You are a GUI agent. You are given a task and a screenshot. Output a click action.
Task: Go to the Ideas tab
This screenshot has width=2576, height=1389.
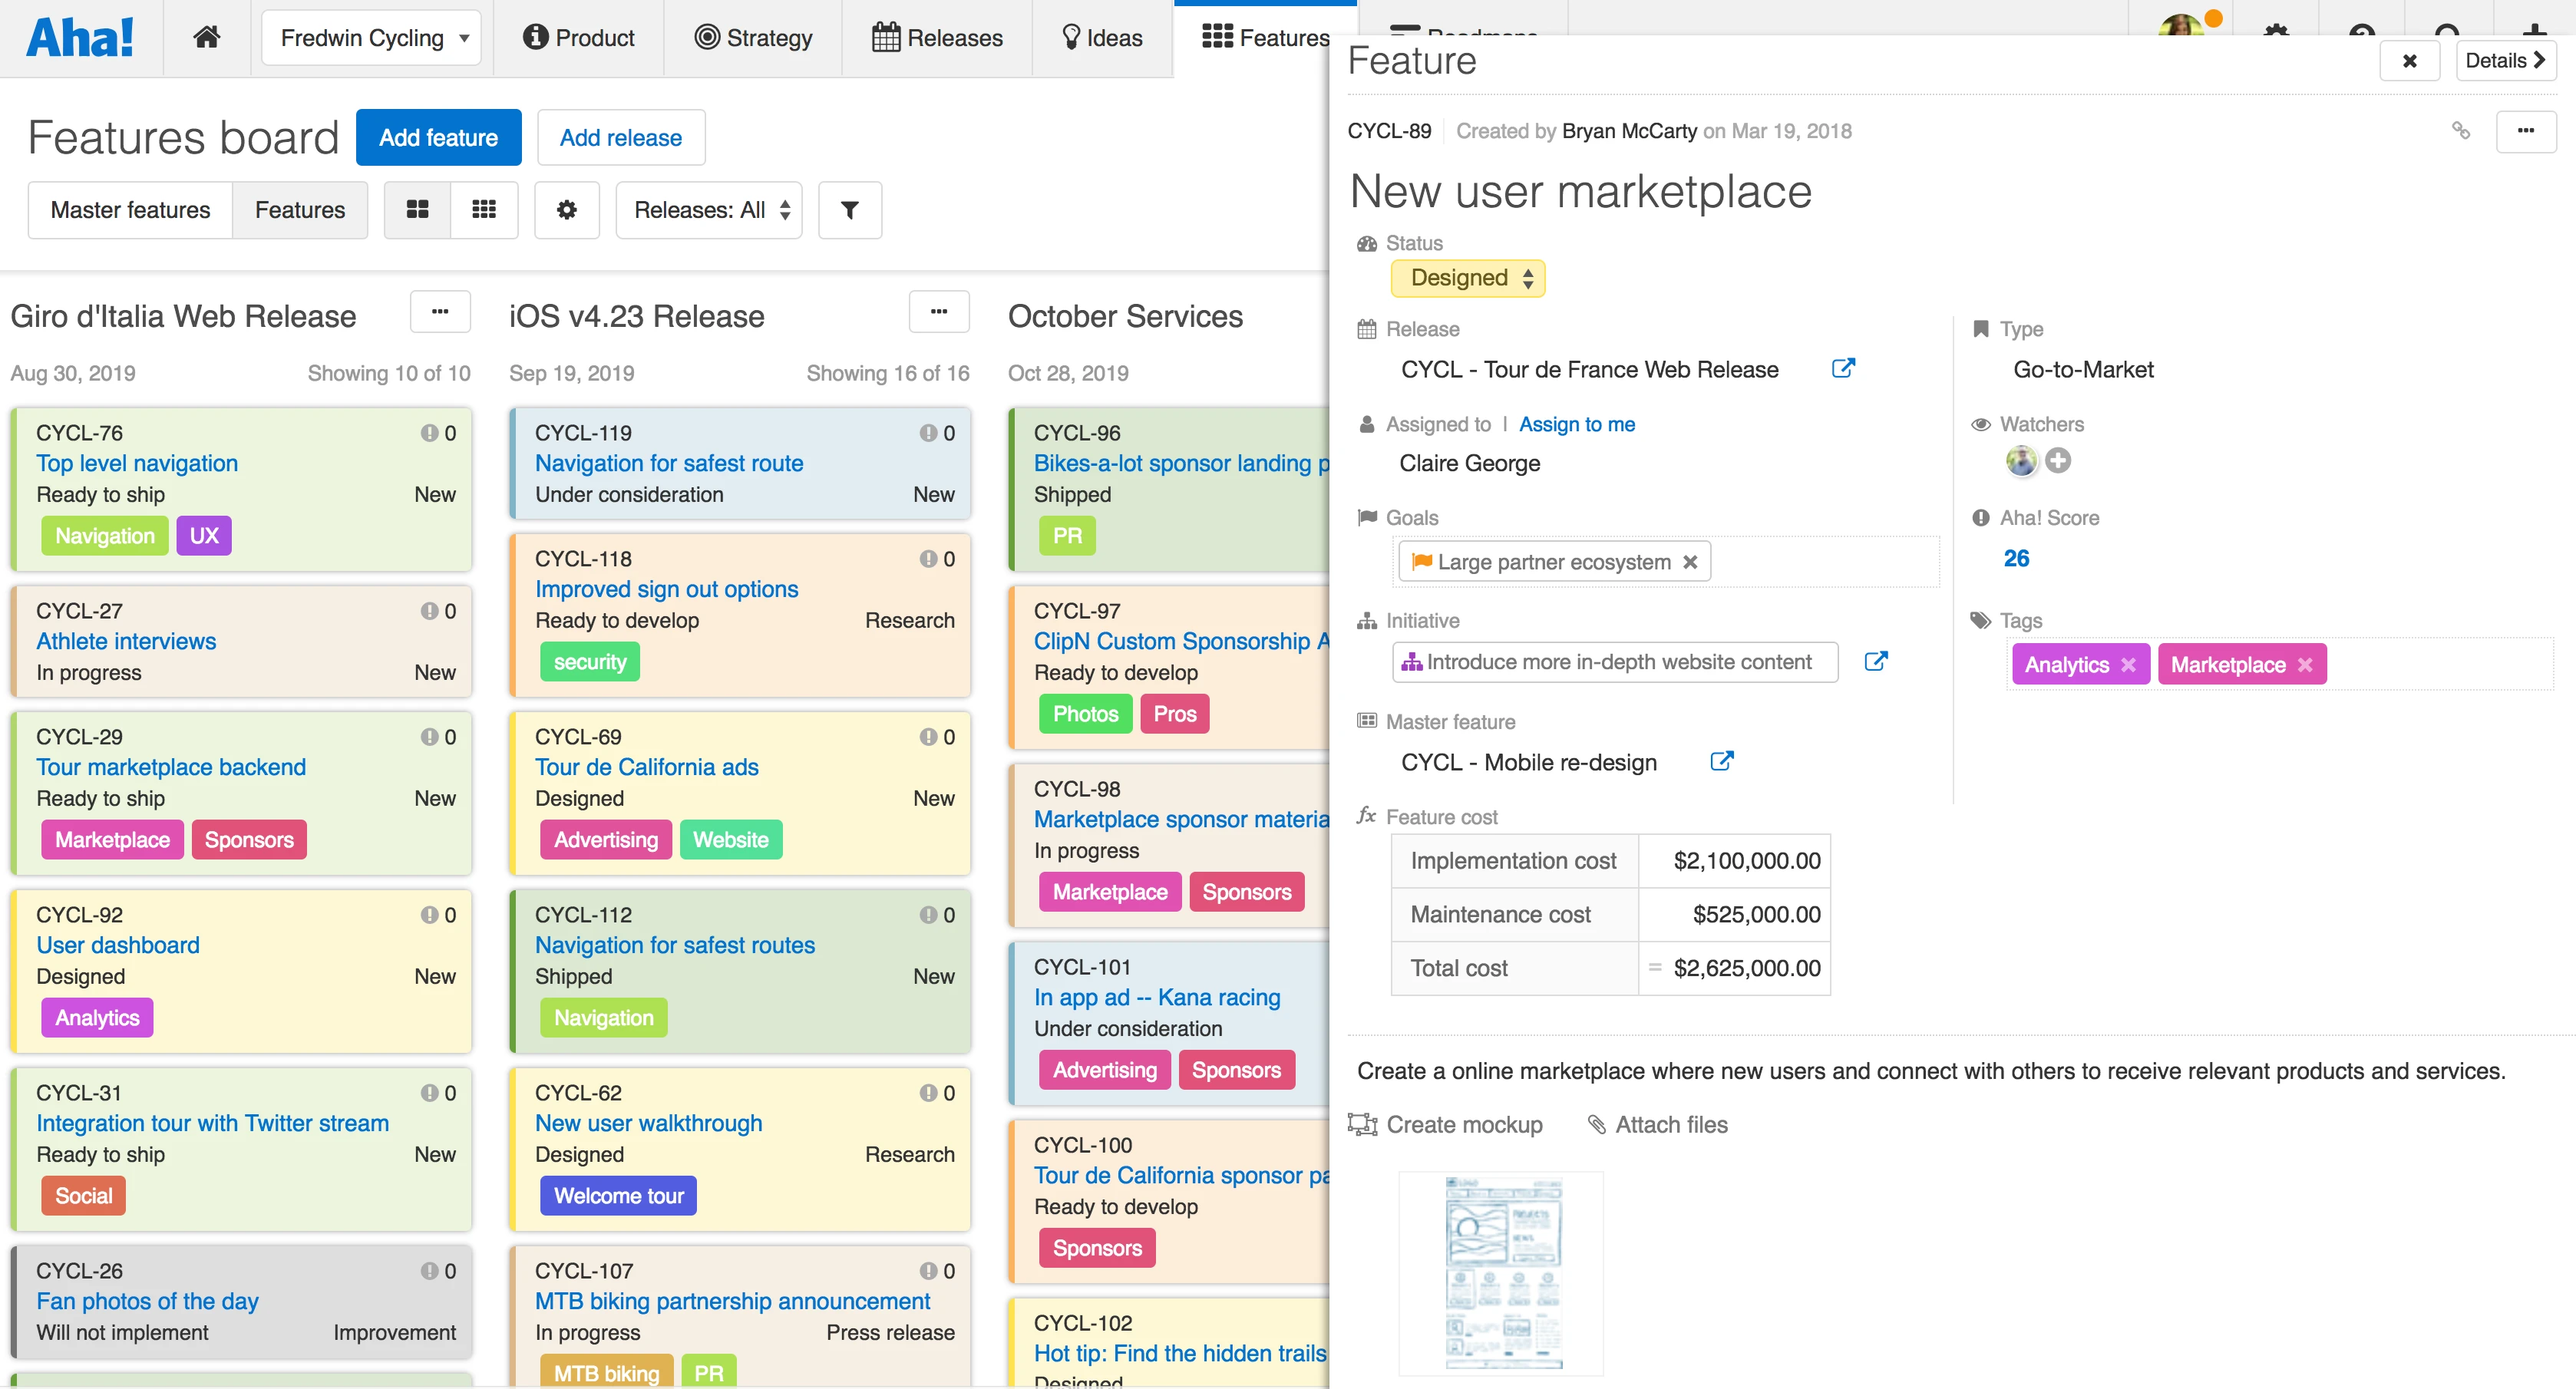1101,38
